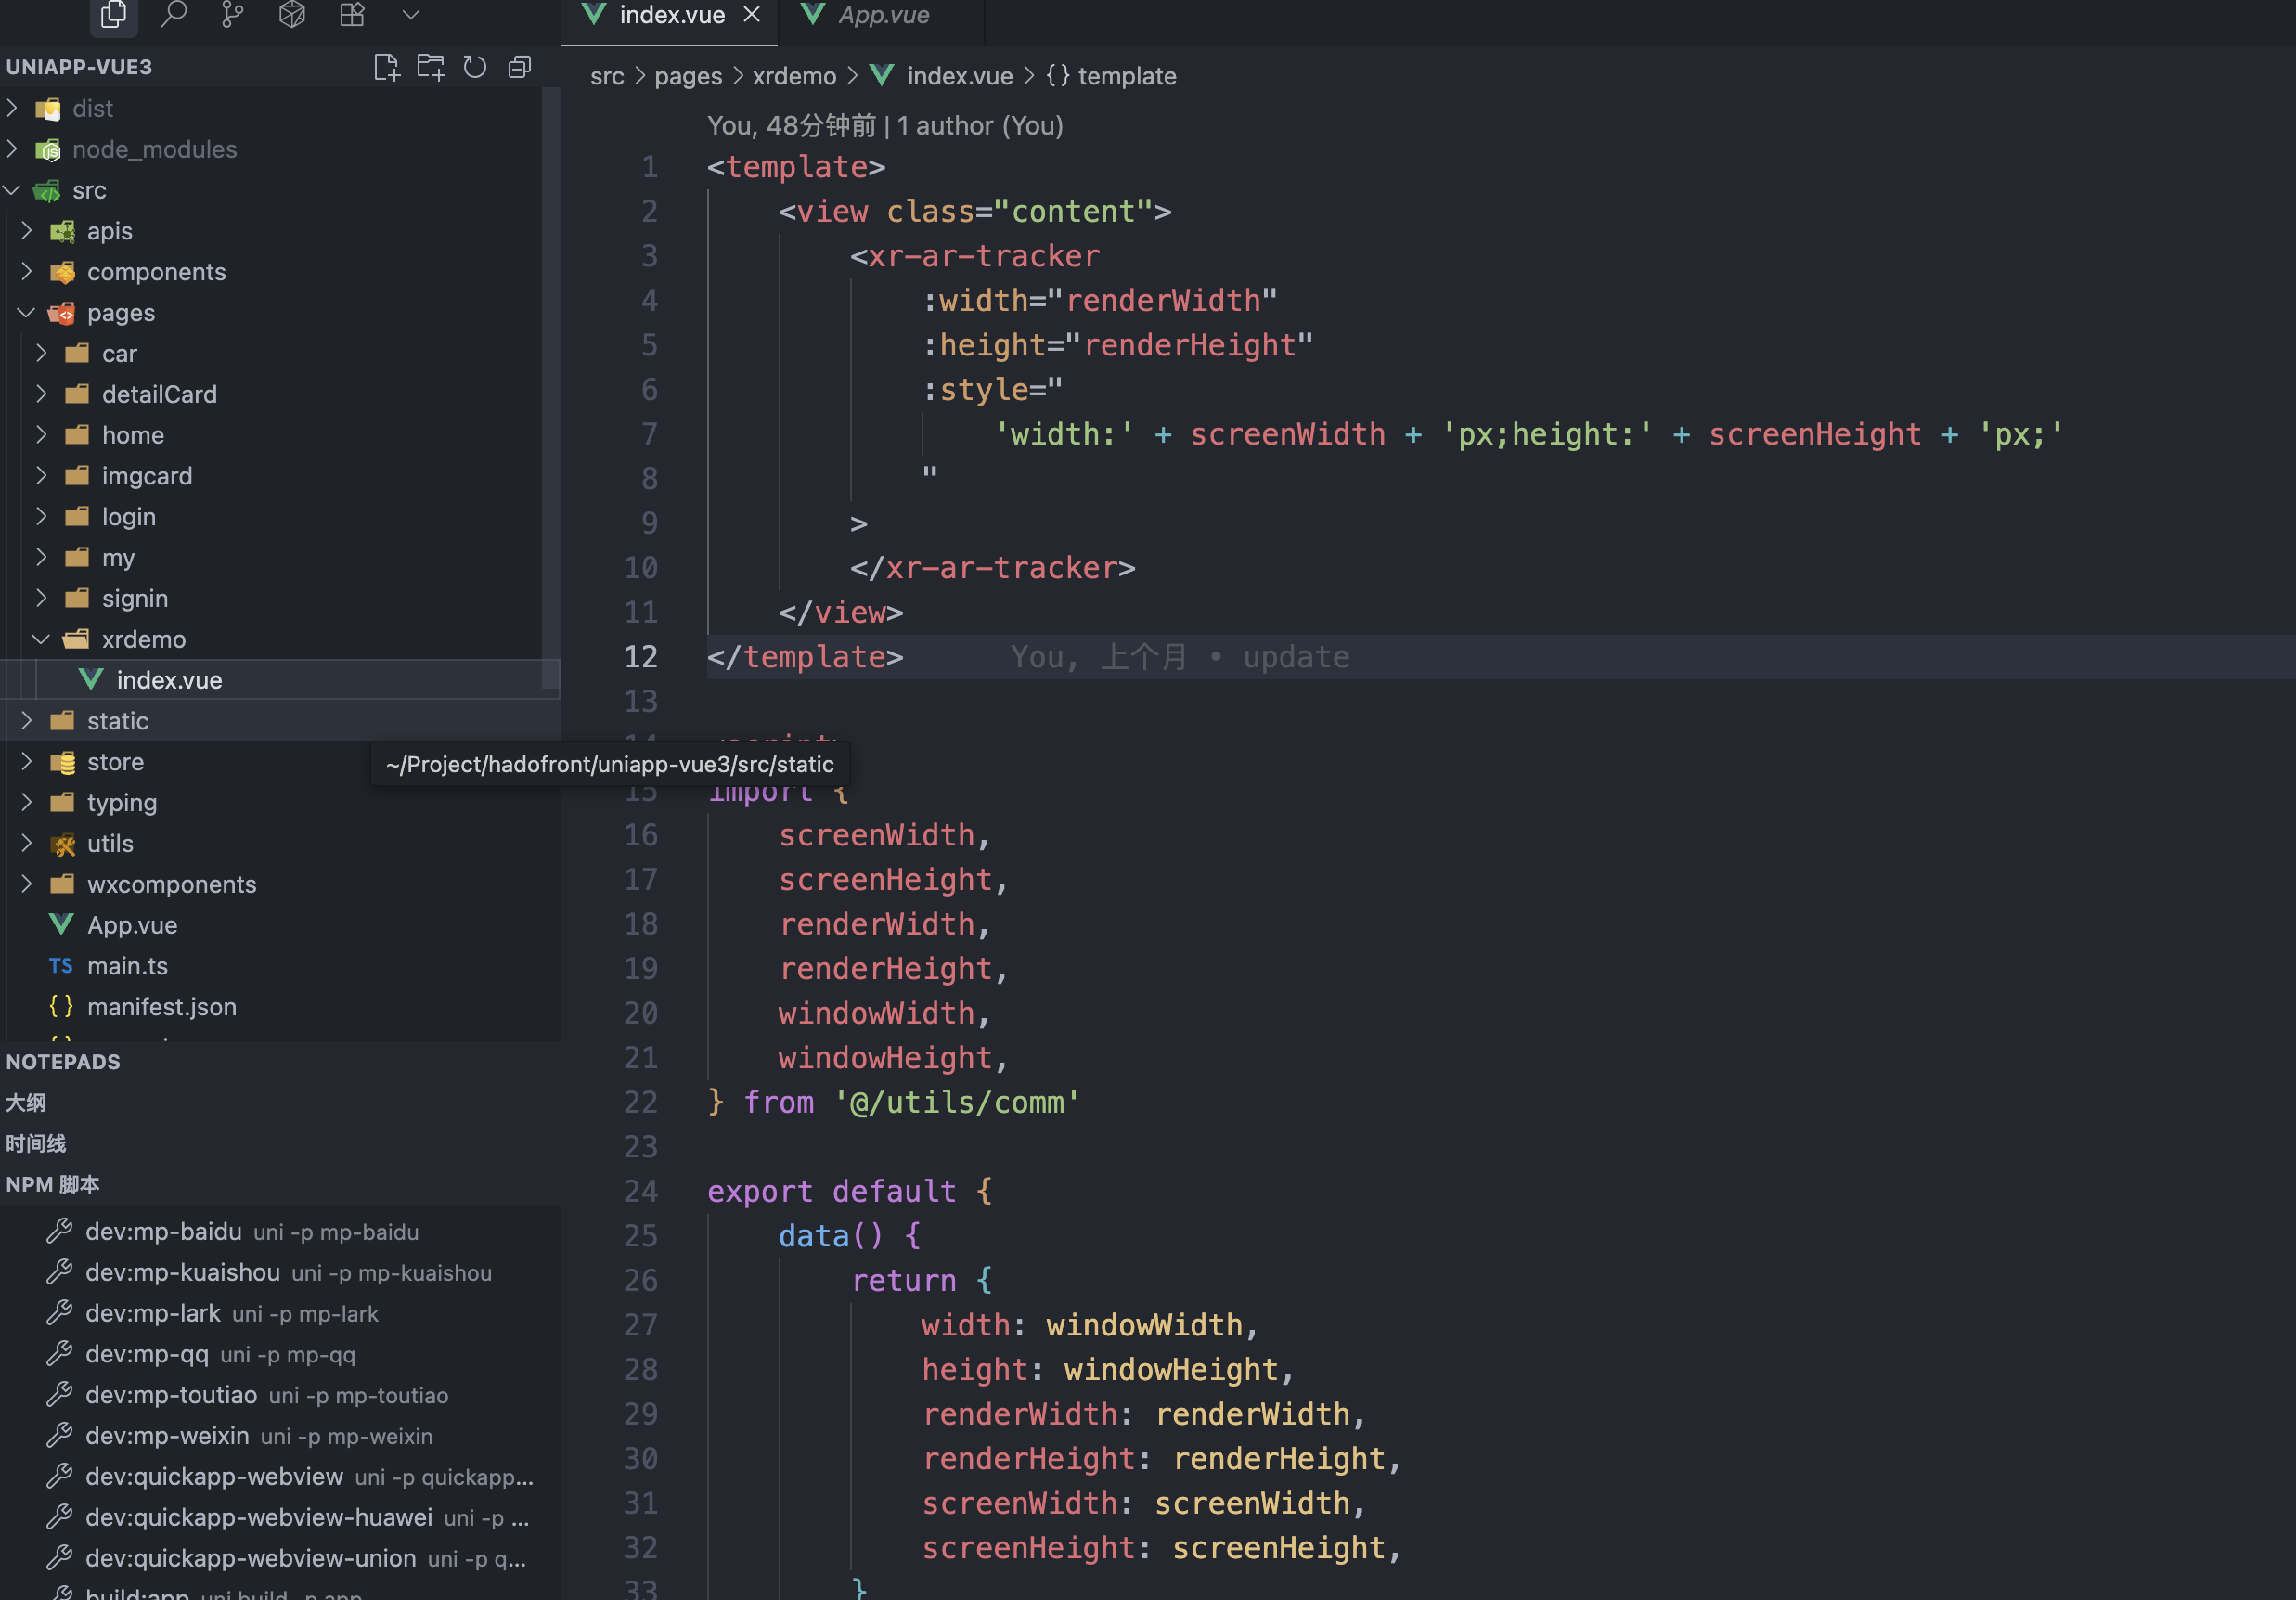Open the Source Control view icon
The width and height of the screenshot is (2296, 1600).
point(232,14)
